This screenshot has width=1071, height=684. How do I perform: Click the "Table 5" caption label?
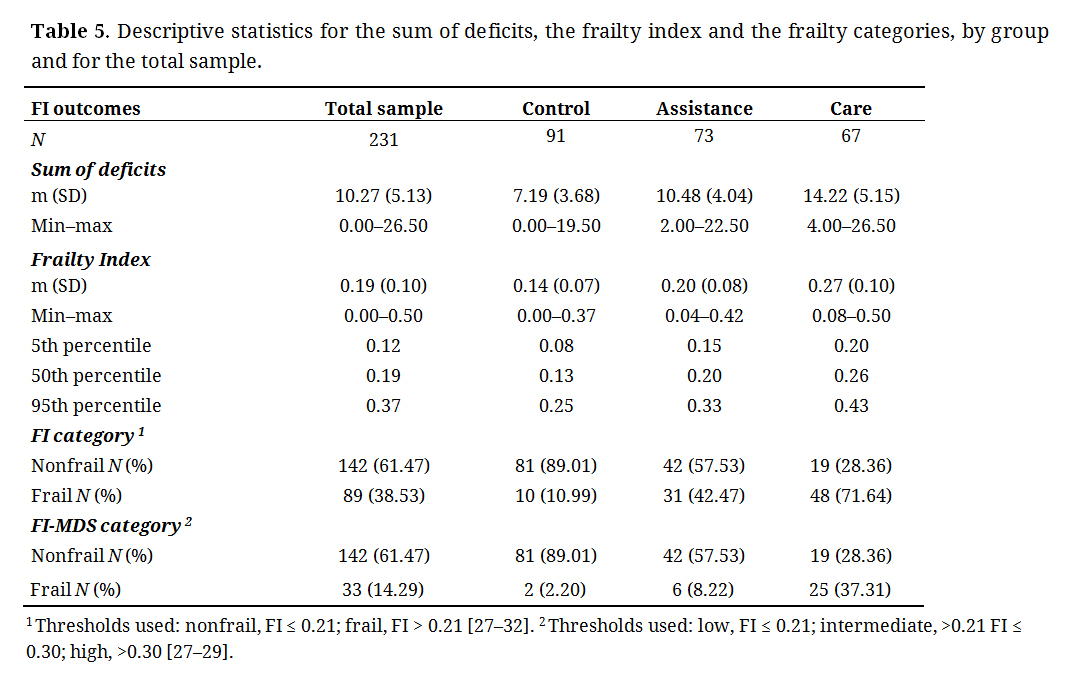click(x=72, y=31)
